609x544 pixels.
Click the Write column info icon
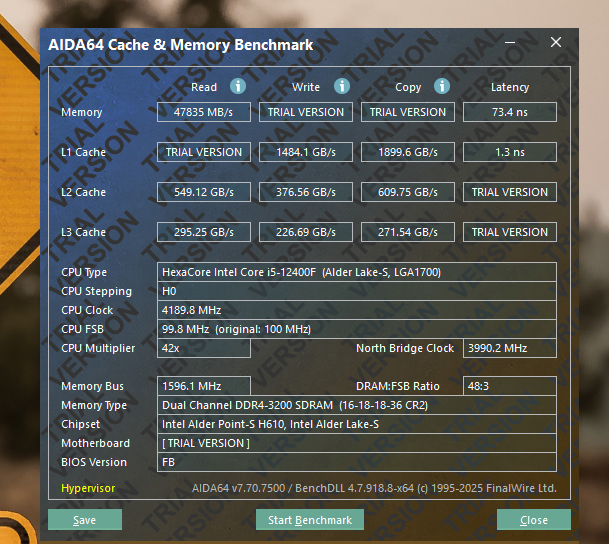pos(342,86)
